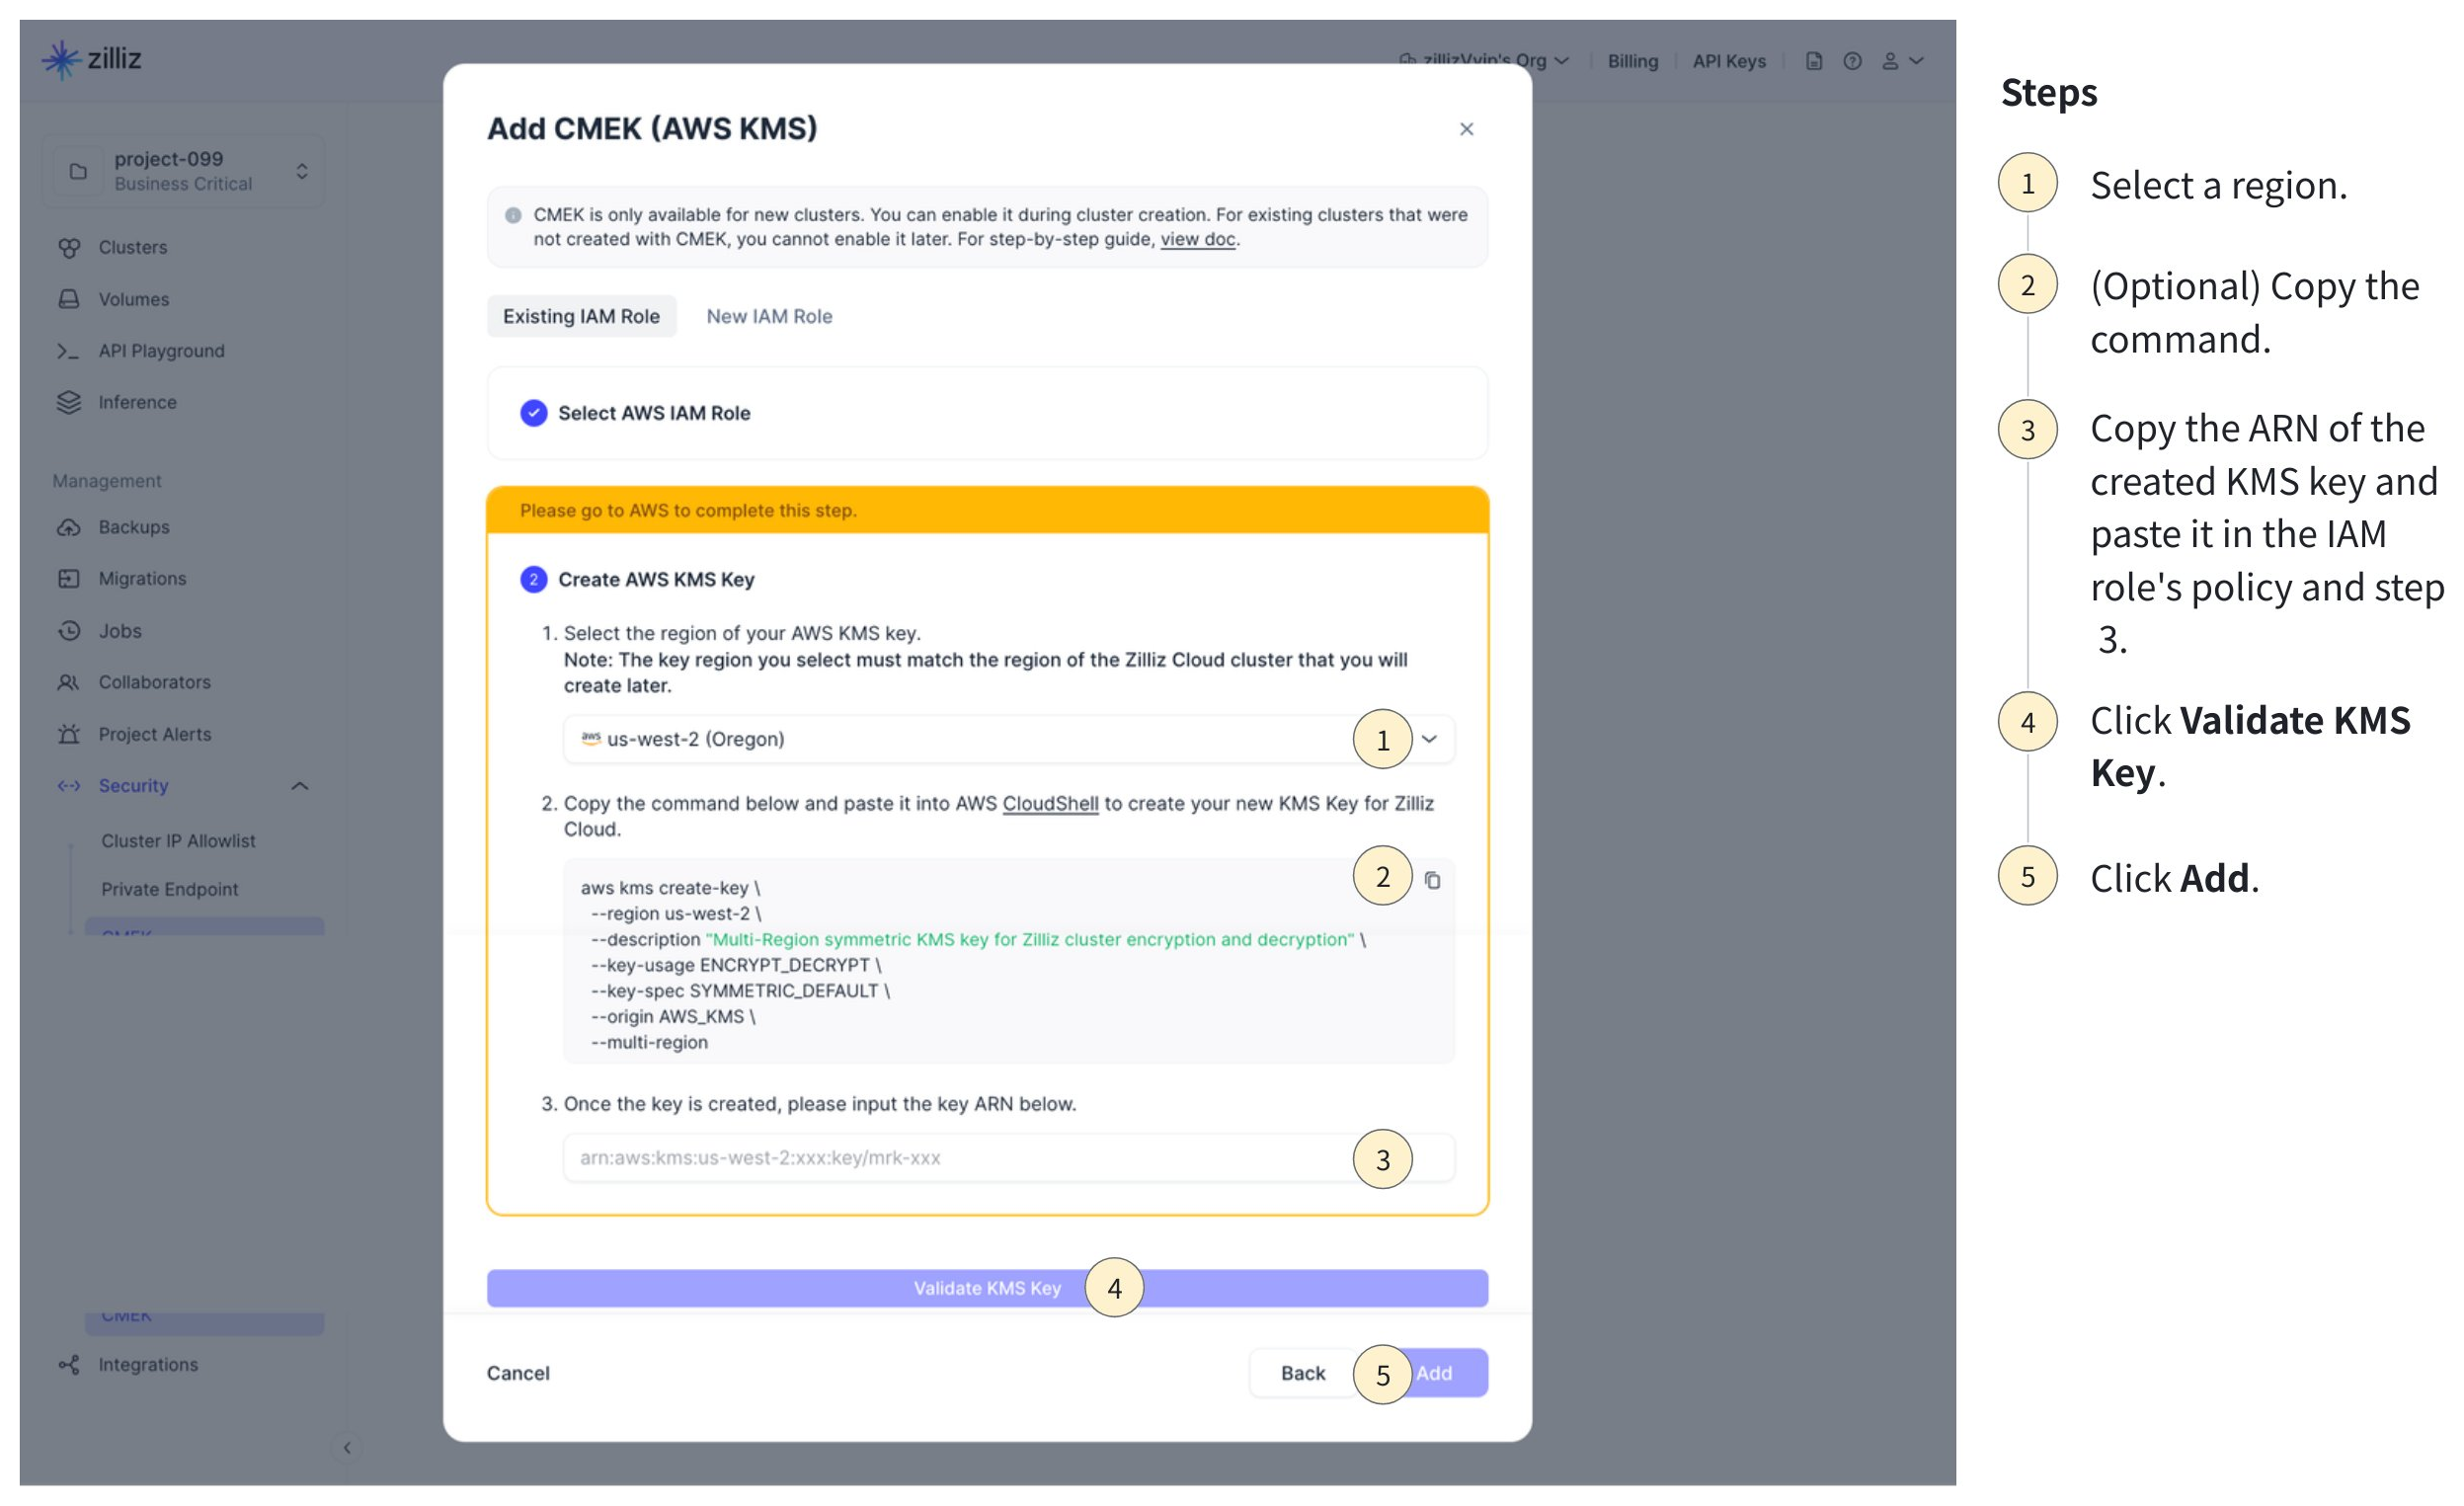Collapse the Security section chevron

tap(299, 786)
